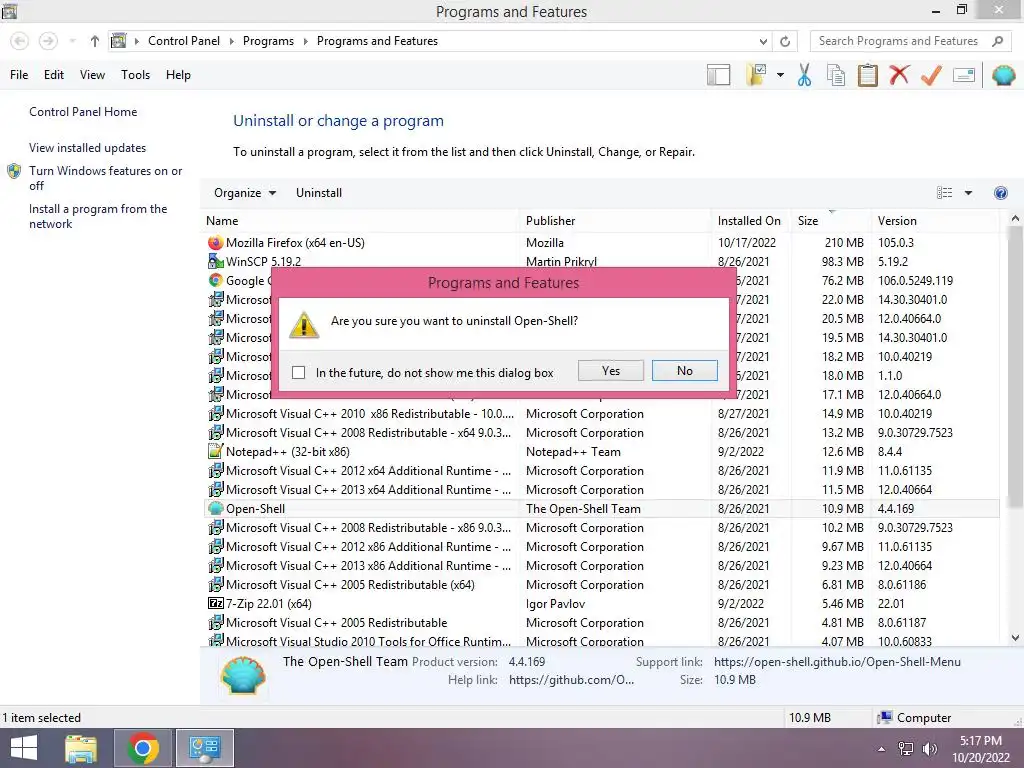
Task: Sort list by Version column header
Action: (x=935, y=221)
